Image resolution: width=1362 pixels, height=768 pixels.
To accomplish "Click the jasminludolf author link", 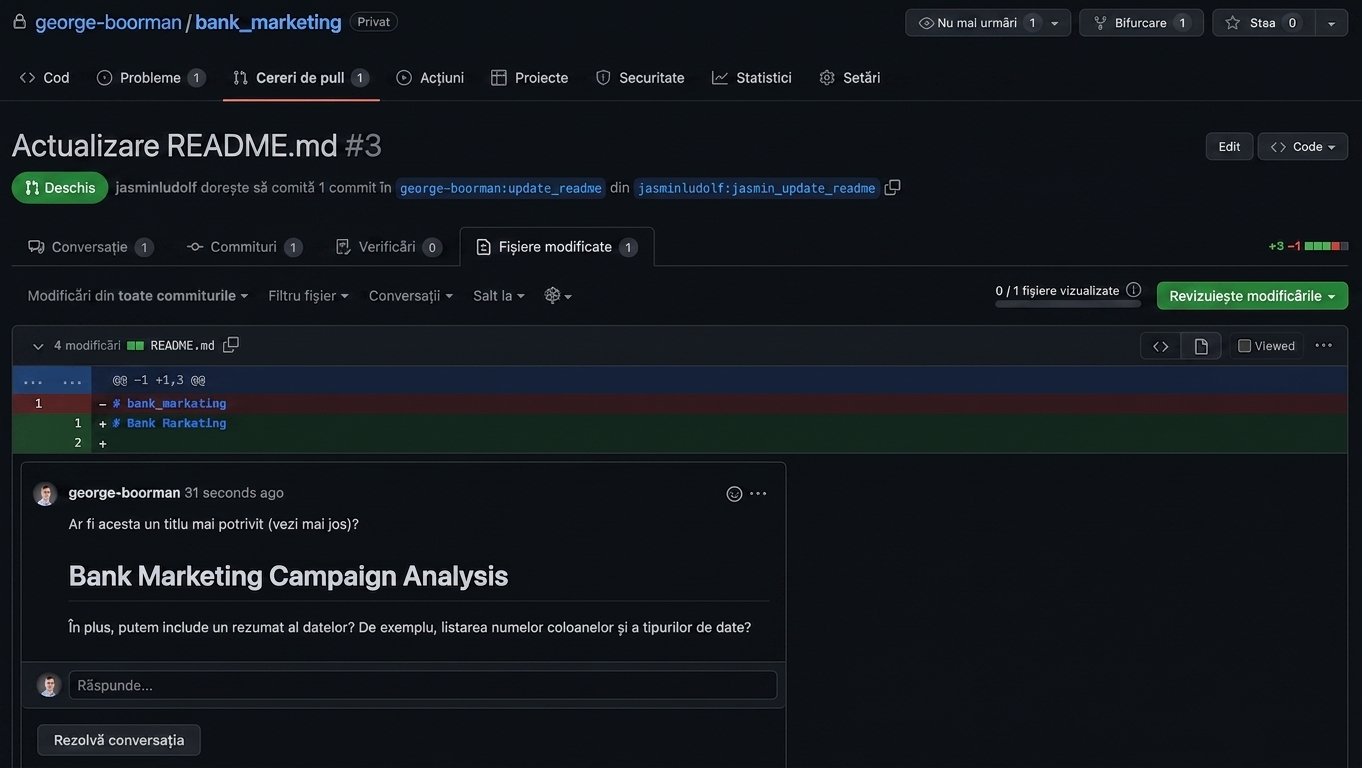I will [x=156, y=188].
